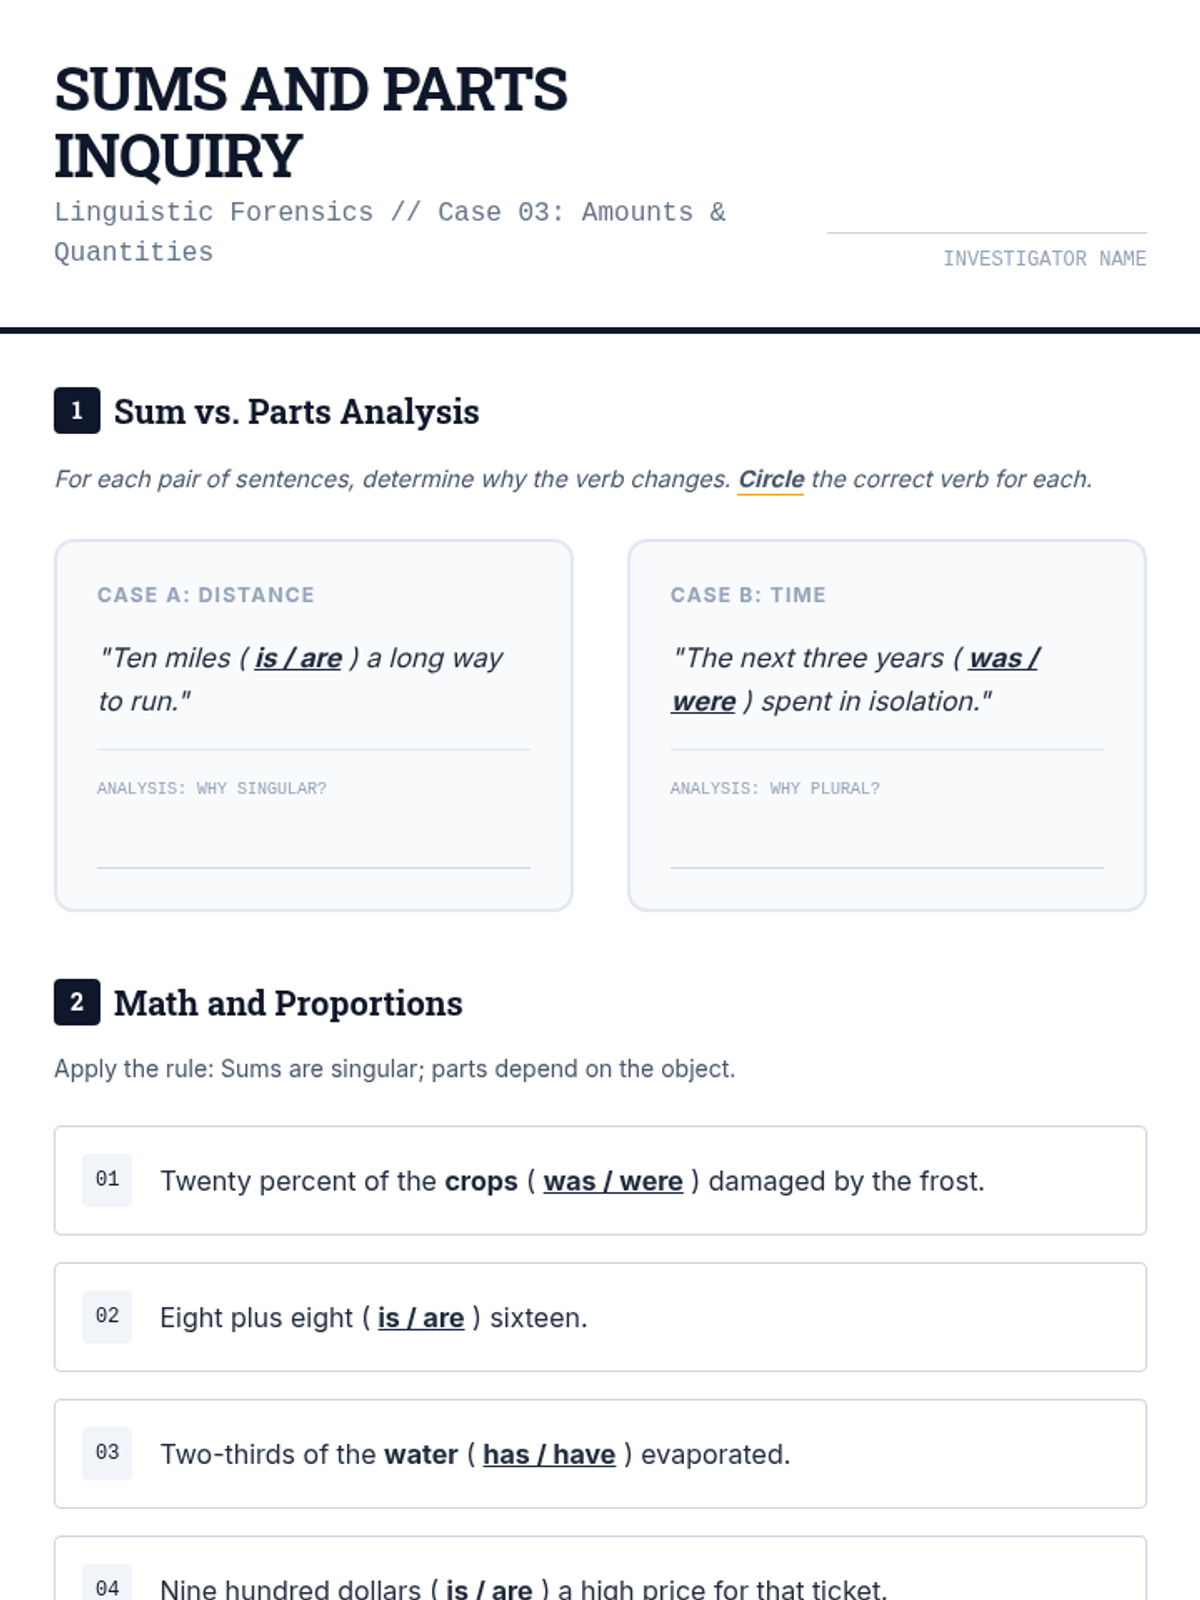Click the underlined word Circle in instructions
Viewport: 1200px width, 1600px height.
(x=771, y=480)
